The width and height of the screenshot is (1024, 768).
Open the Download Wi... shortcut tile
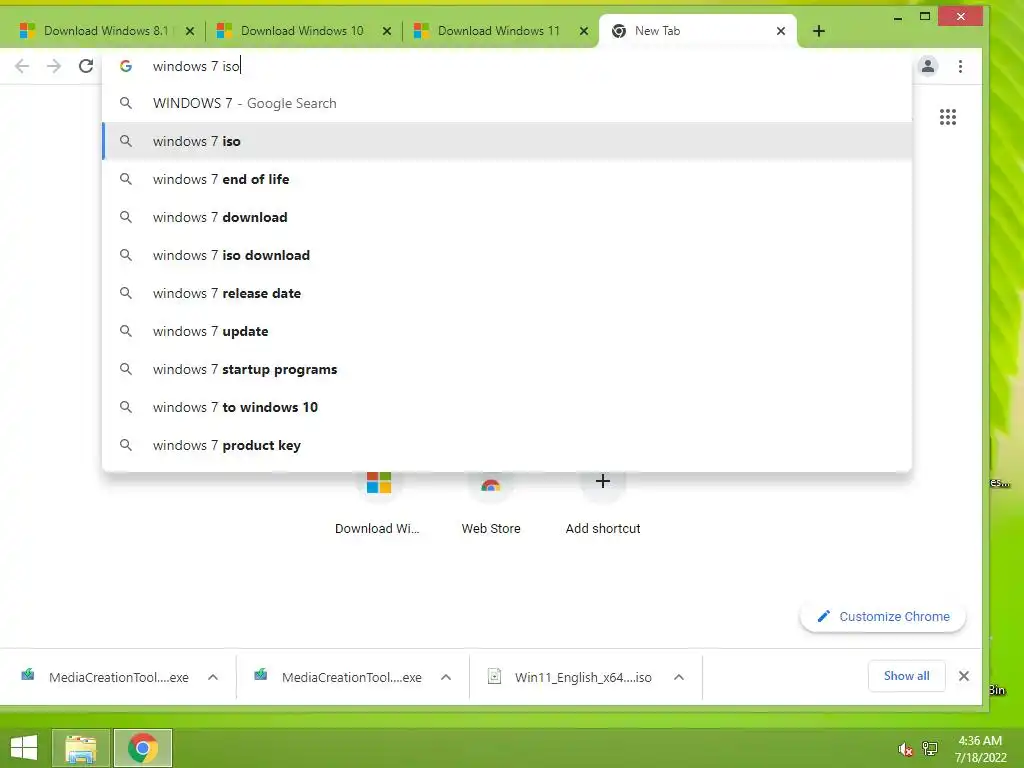coord(378,503)
